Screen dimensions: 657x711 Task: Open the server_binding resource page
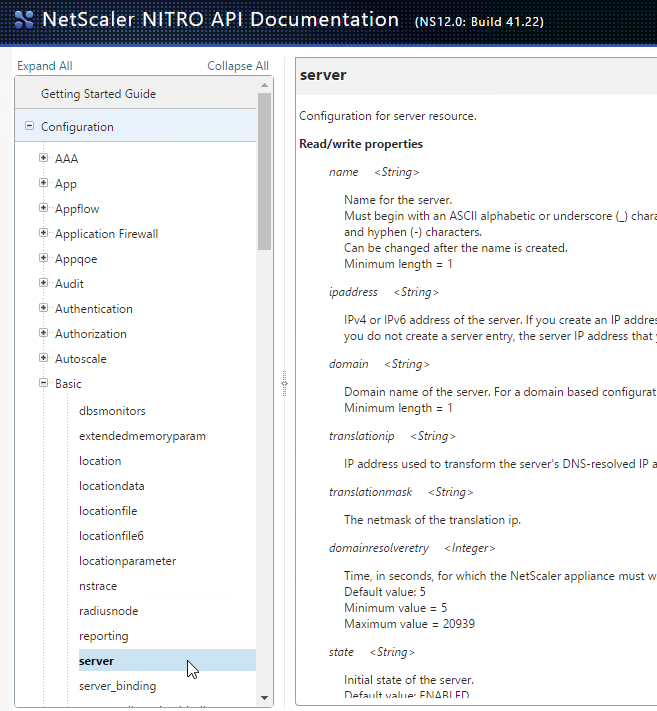tap(117, 686)
